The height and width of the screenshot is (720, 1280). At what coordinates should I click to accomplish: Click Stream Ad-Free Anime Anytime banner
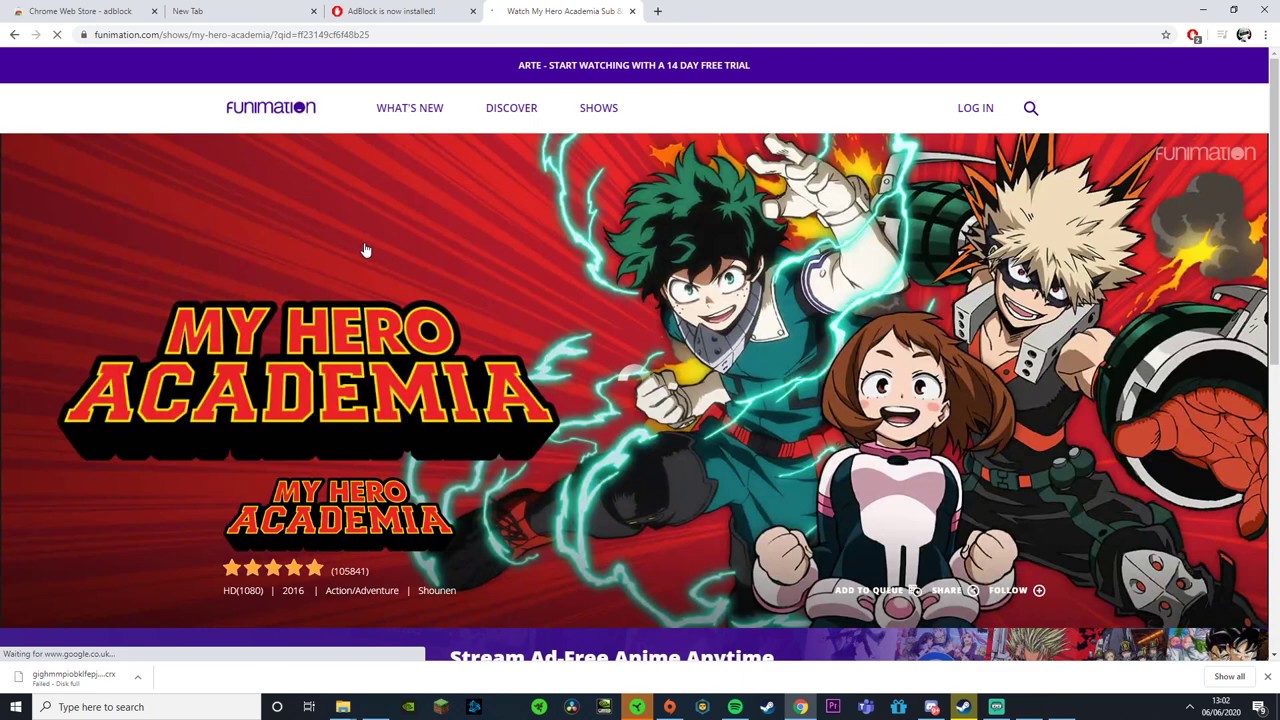(x=612, y=655)
